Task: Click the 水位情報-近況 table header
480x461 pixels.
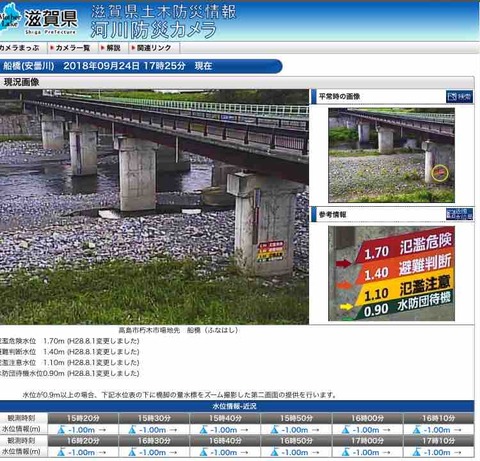Action: [x=235, y=406]
